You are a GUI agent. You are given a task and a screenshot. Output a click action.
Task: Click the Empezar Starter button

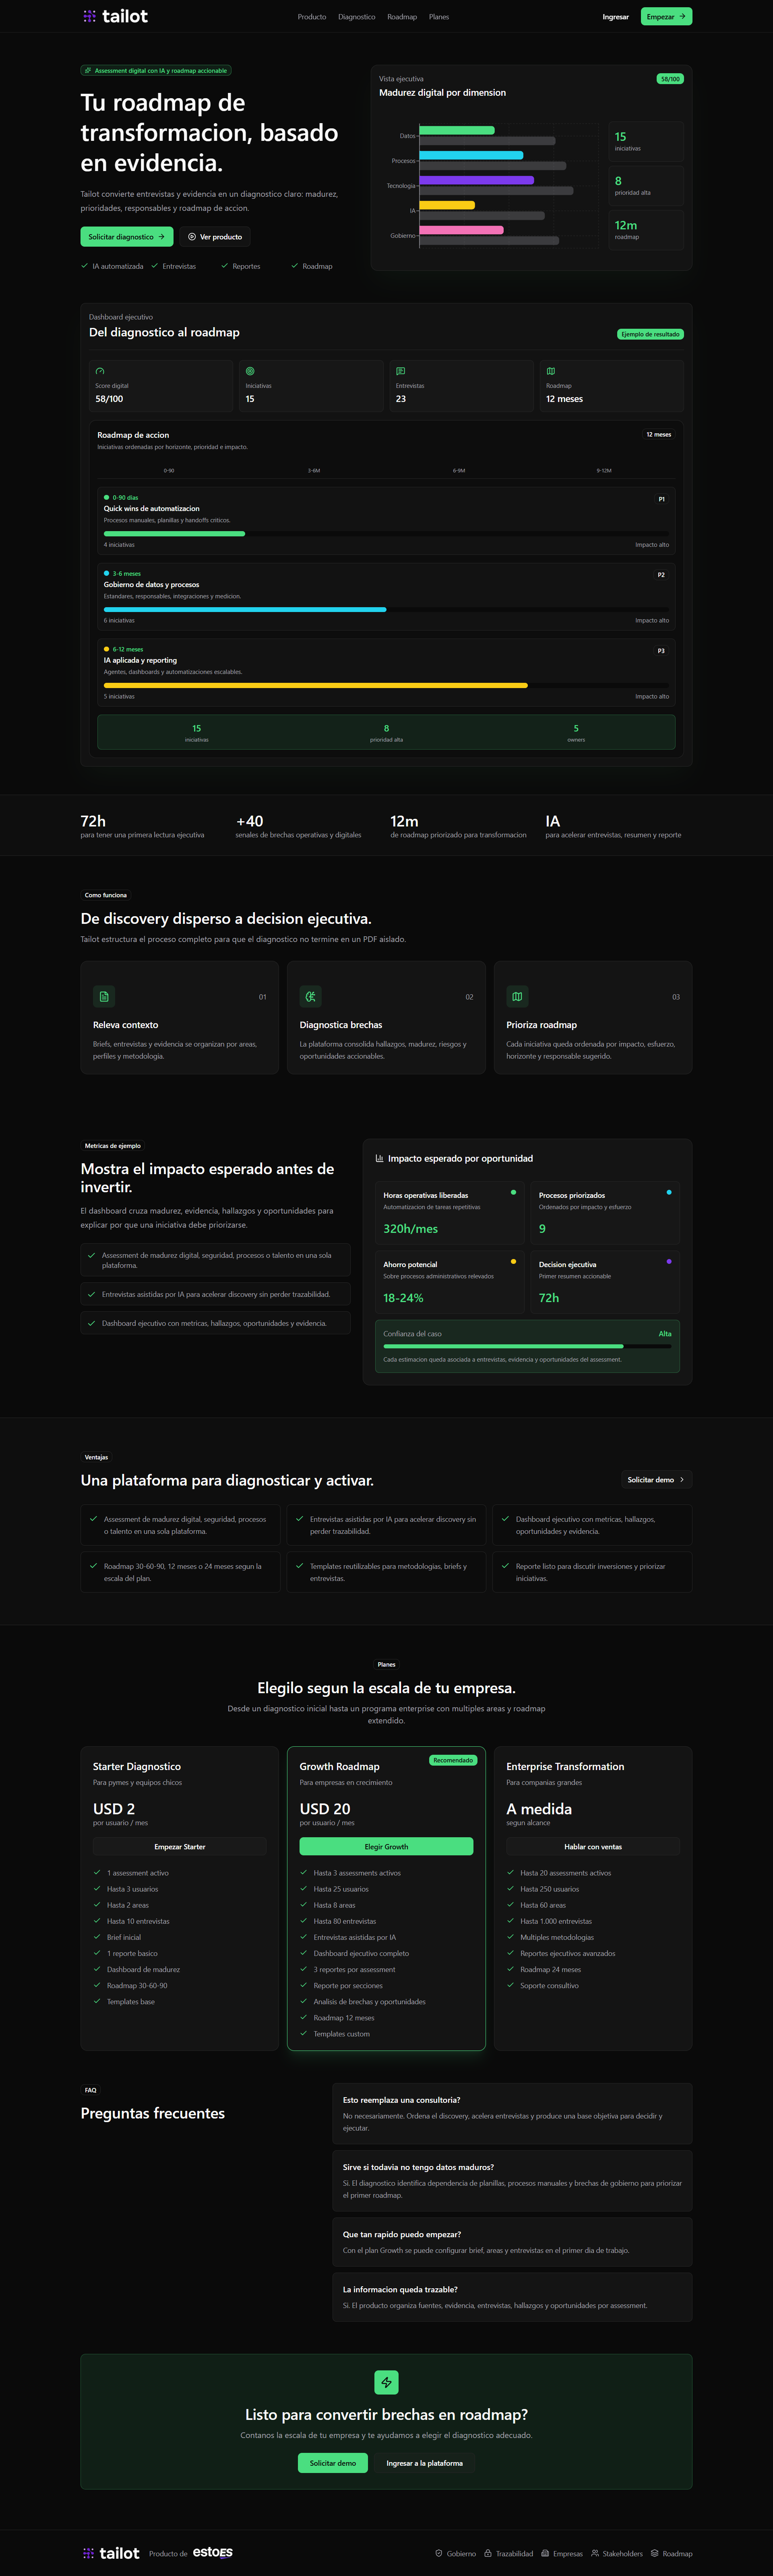pyautogui.click(x=180, y=1846)
